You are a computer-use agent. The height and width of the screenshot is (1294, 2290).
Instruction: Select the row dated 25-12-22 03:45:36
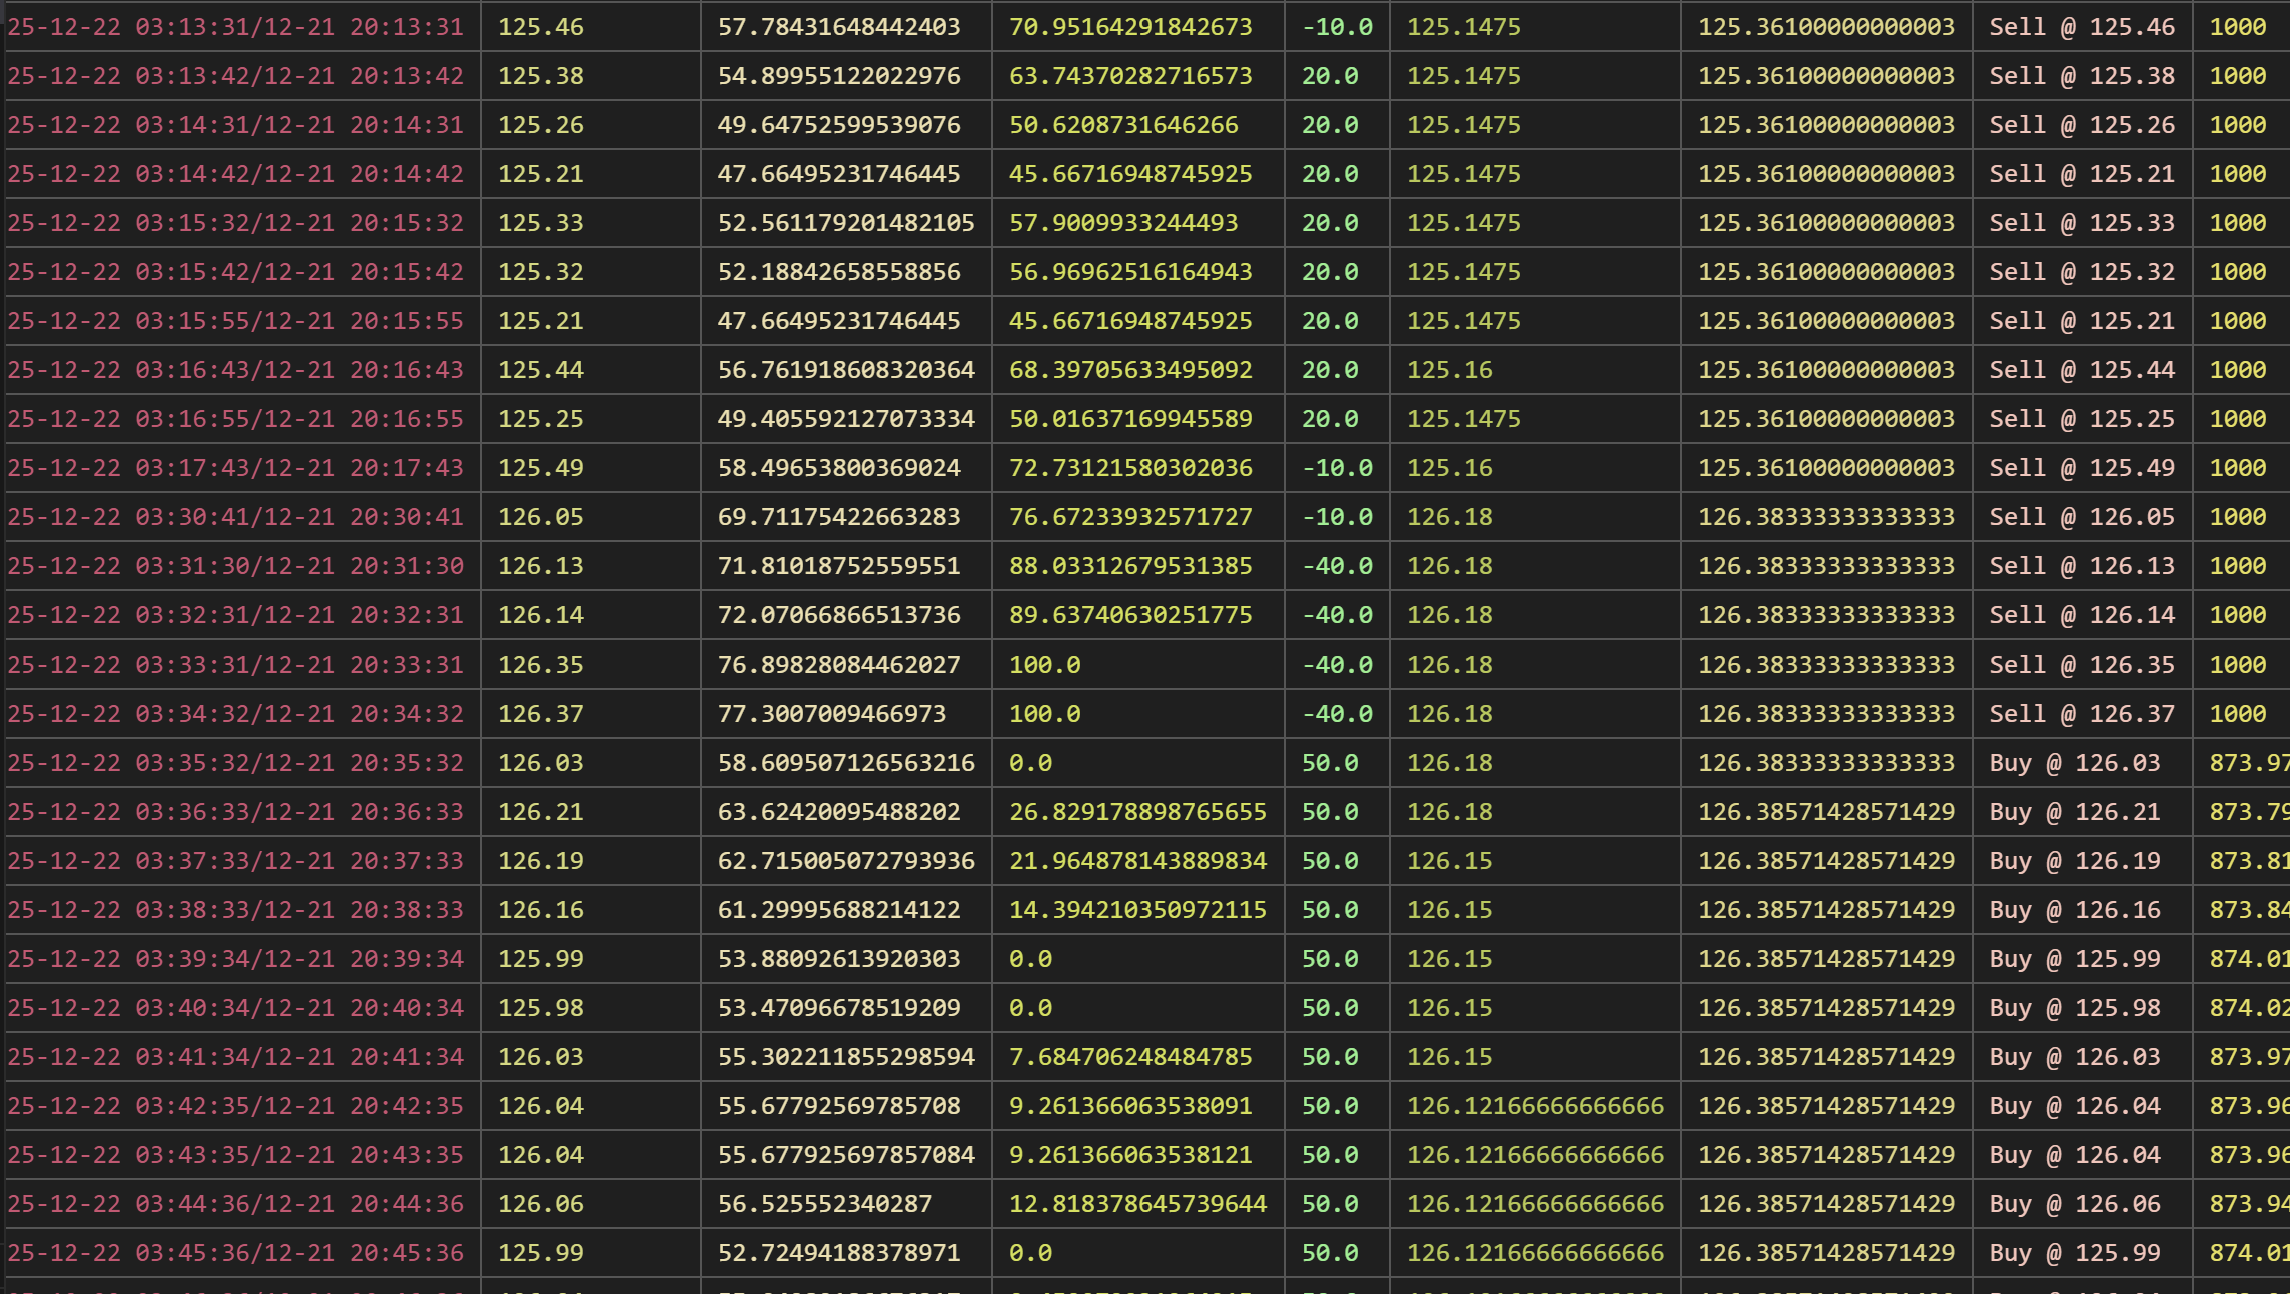[x=235, y=1252]
